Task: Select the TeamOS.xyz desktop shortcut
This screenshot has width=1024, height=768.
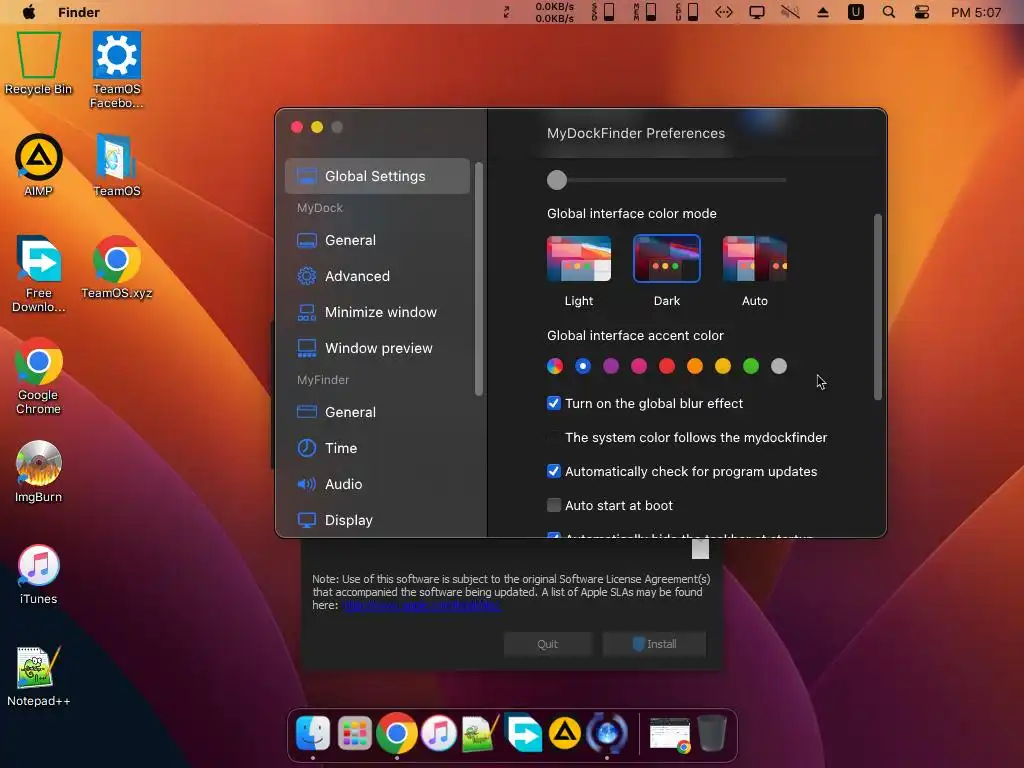Action: [x=117, y=267]
